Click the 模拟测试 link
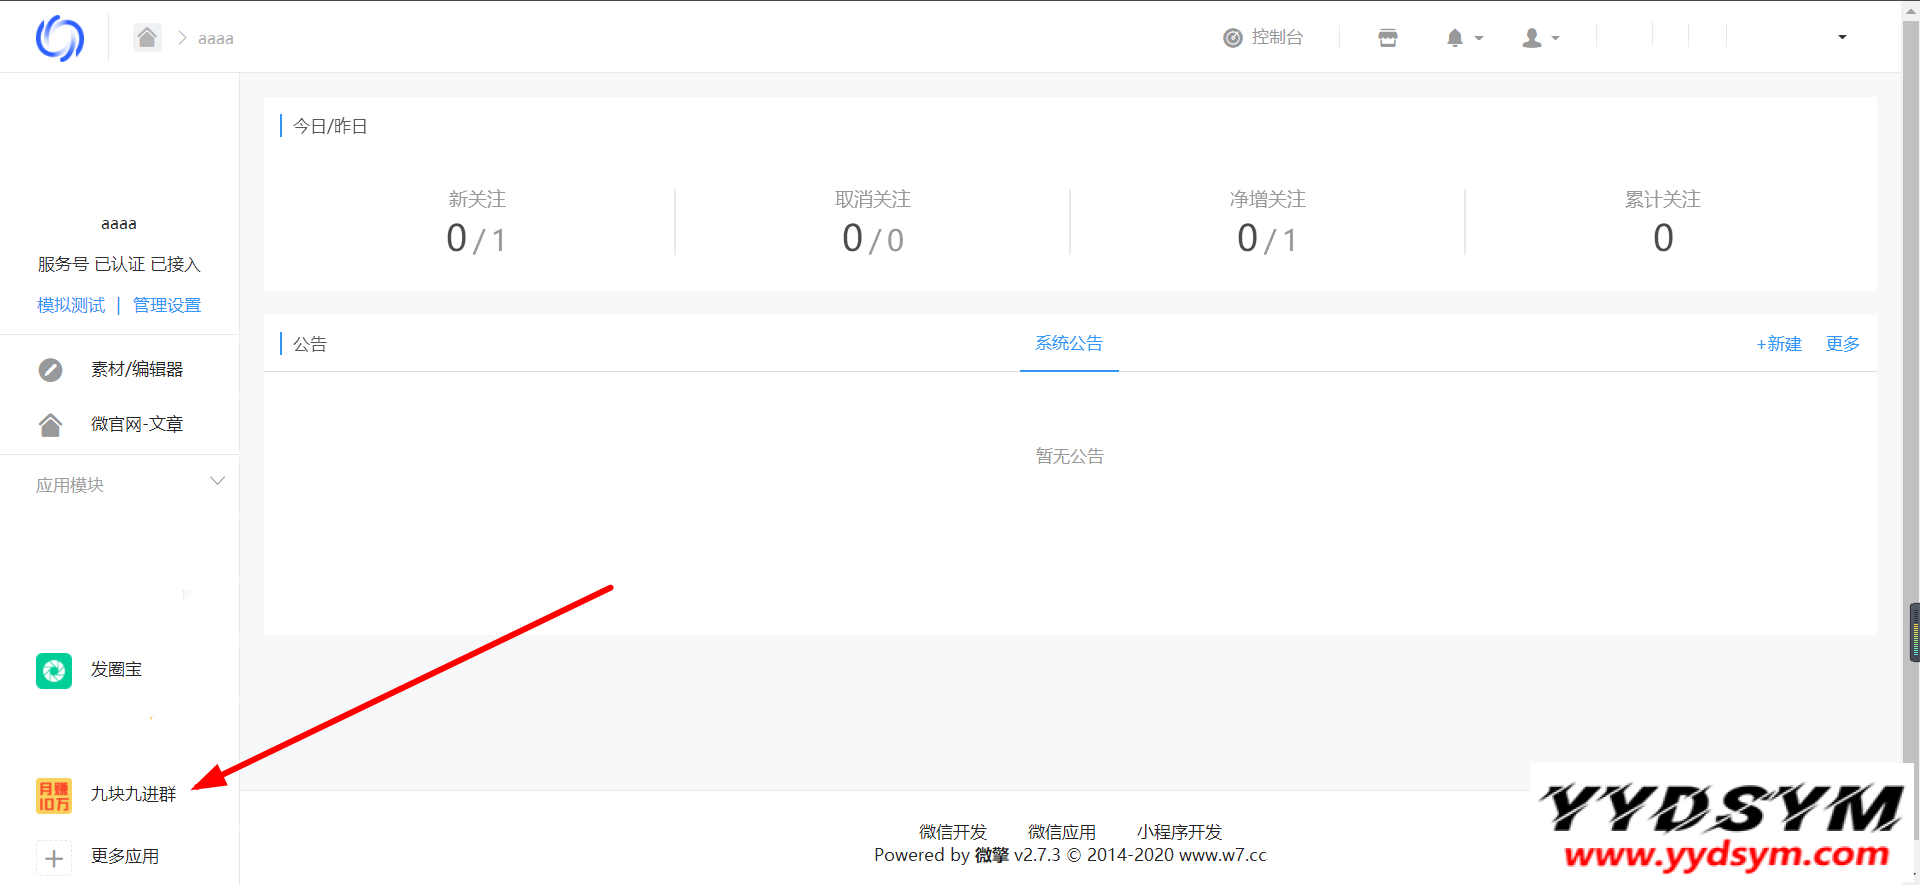This screenshot has width=1920, height=885. 71,305
